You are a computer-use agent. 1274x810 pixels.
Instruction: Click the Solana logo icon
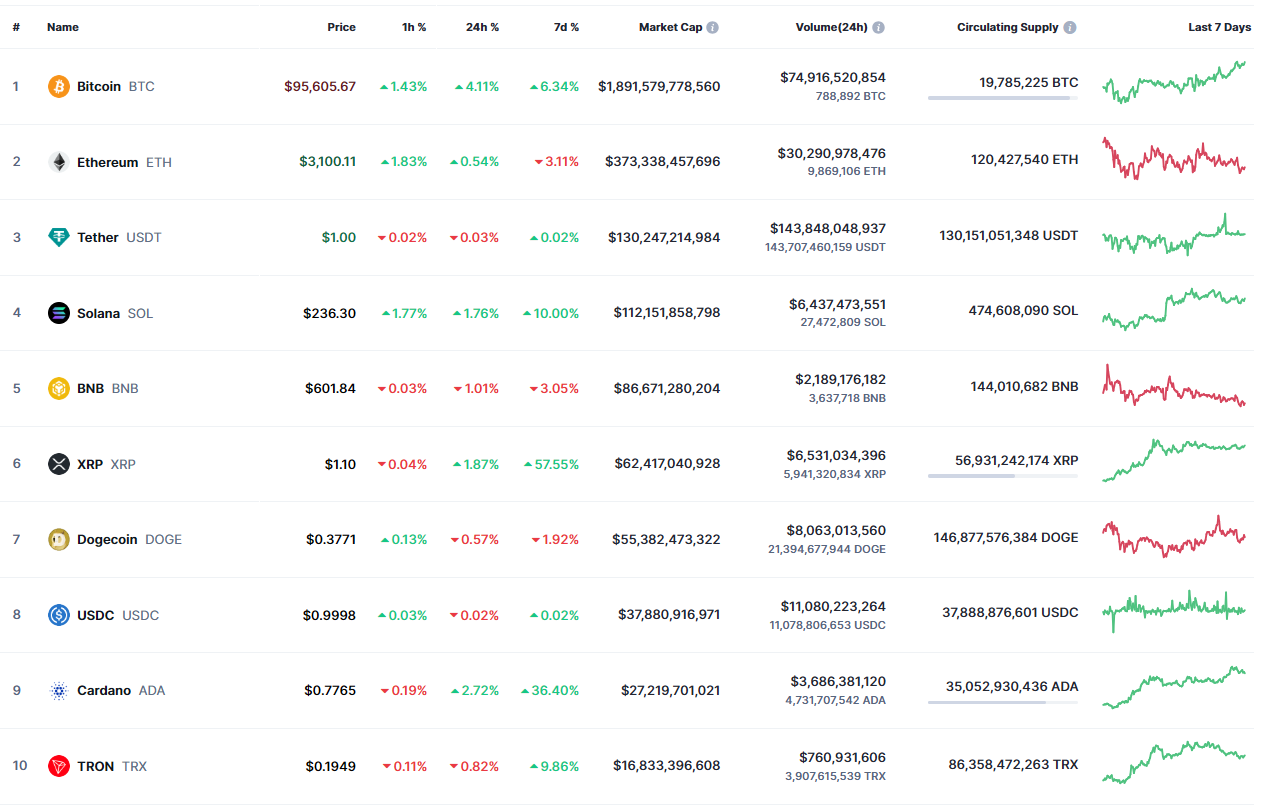(59, 313)
